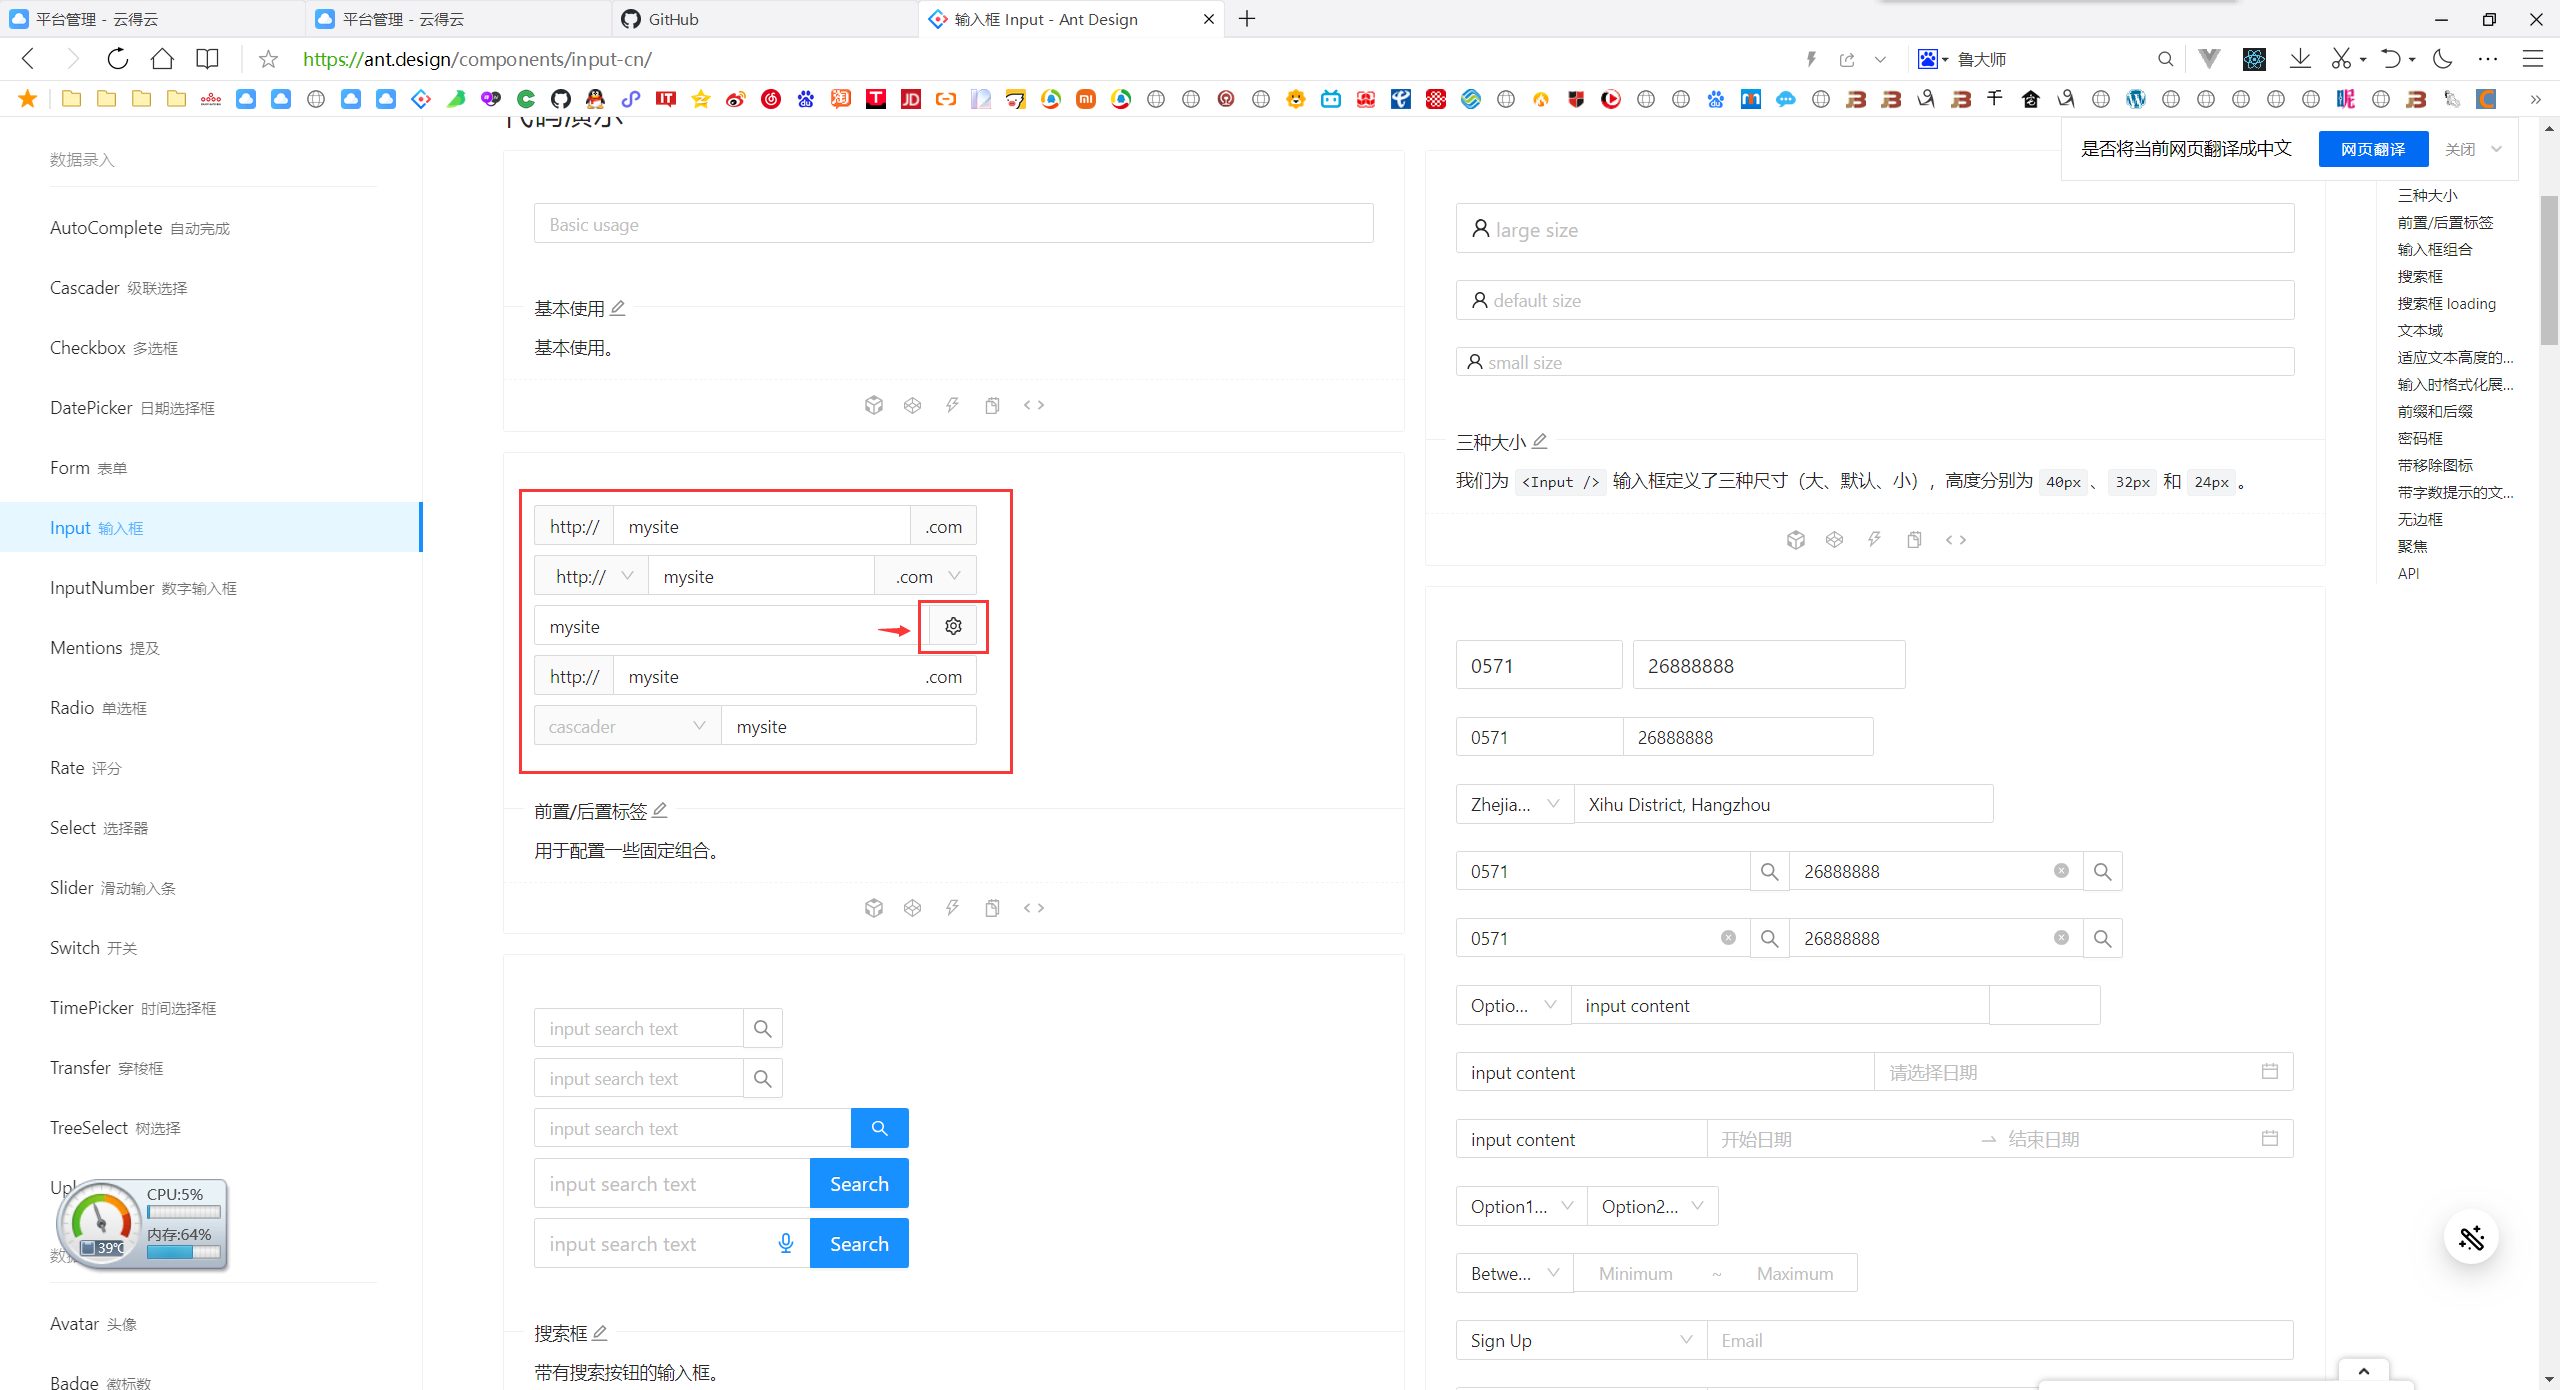Image resolution: width=2560 pixels, height=1390 pixels.
Task: Click the microphone icon in the search input
Action: pyautogui.click(x=785, y=1243)
